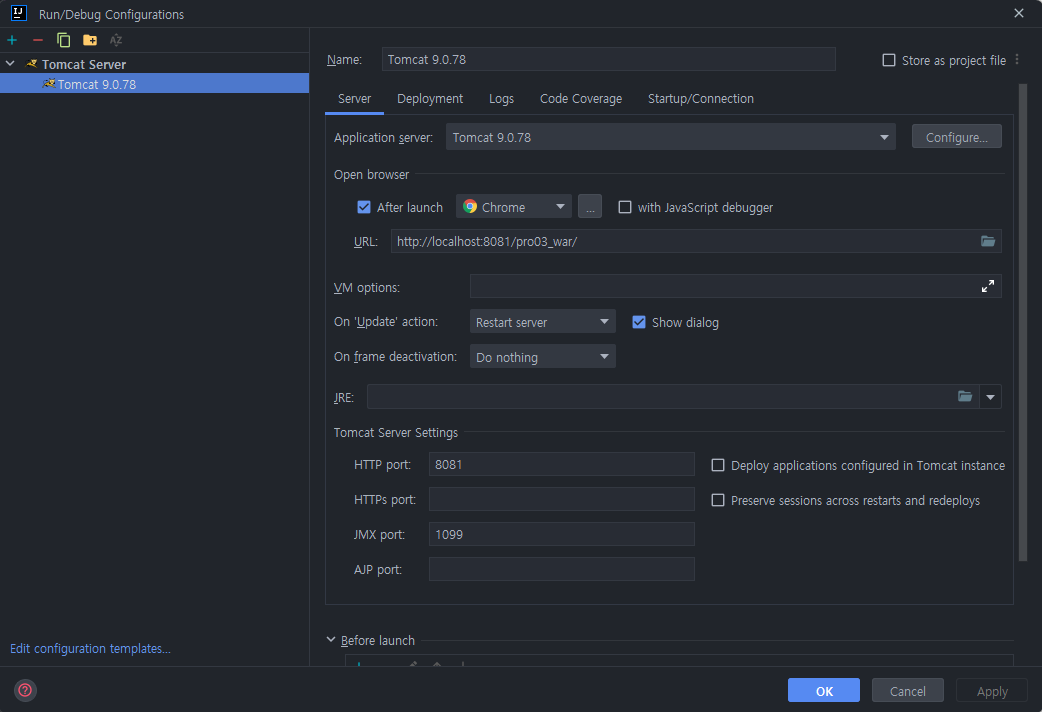The image size is (1042, 712).
Task: Click the AJP port field
Action: pyautogui.click(x=562, y=569)
